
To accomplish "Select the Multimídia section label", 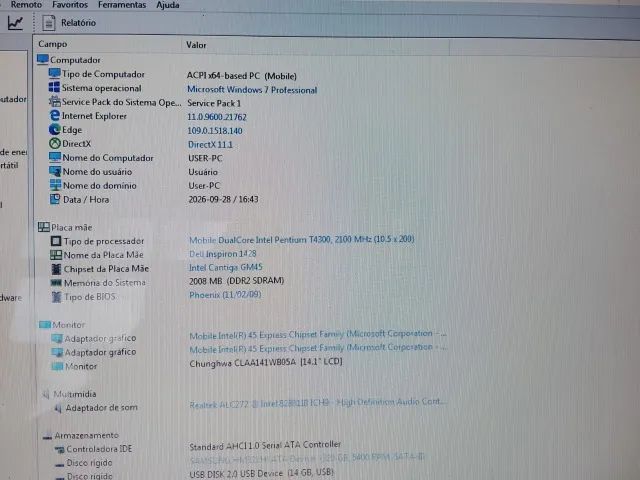I will click(x=75, y=394).
